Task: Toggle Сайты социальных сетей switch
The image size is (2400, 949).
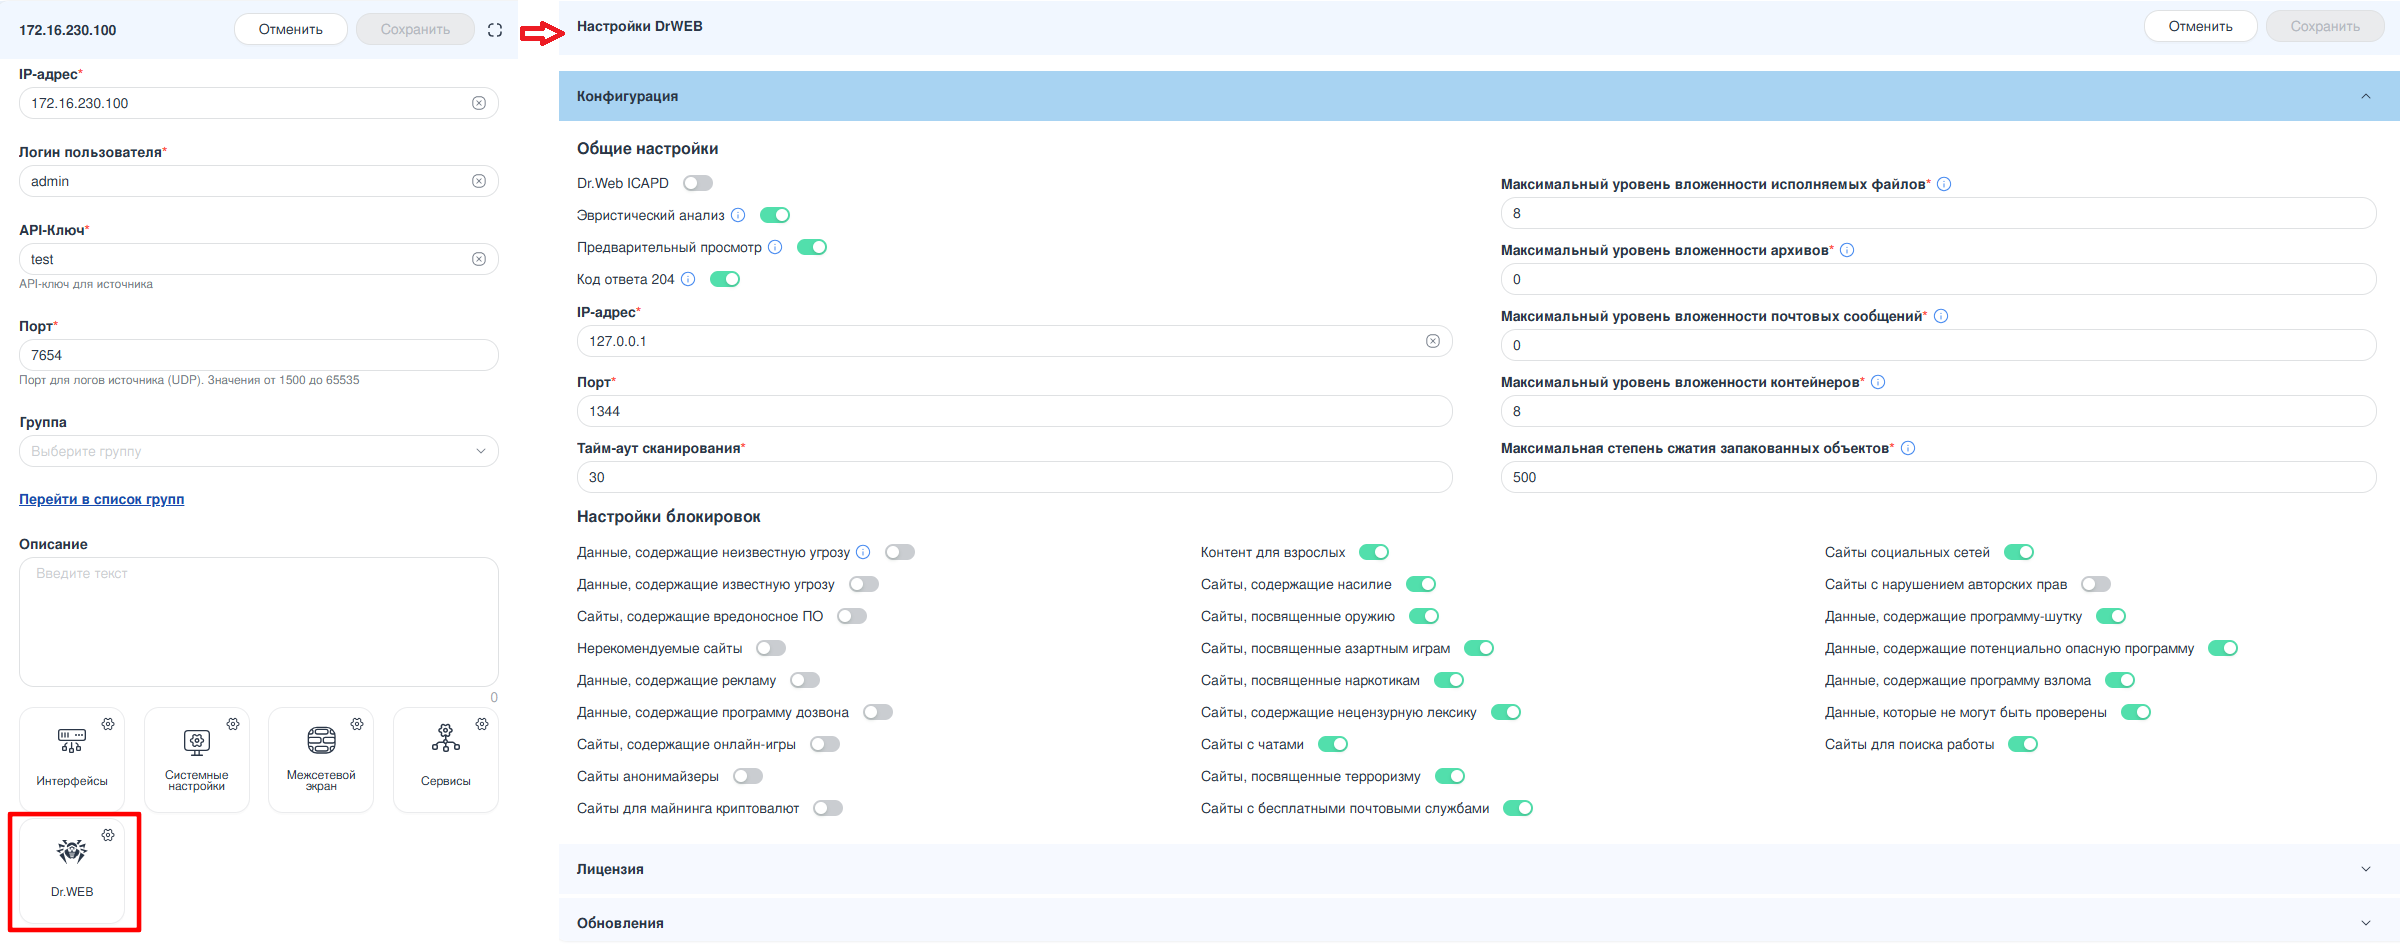Action: pyautogui.click(x=2019, y=552)
